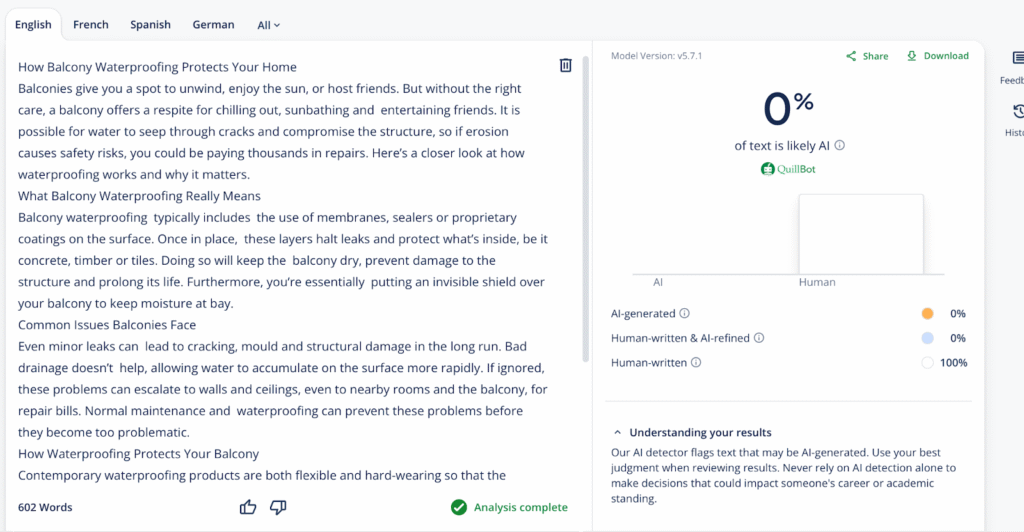Click info icon beside Human-written & AI-refined

coord(759,338)
